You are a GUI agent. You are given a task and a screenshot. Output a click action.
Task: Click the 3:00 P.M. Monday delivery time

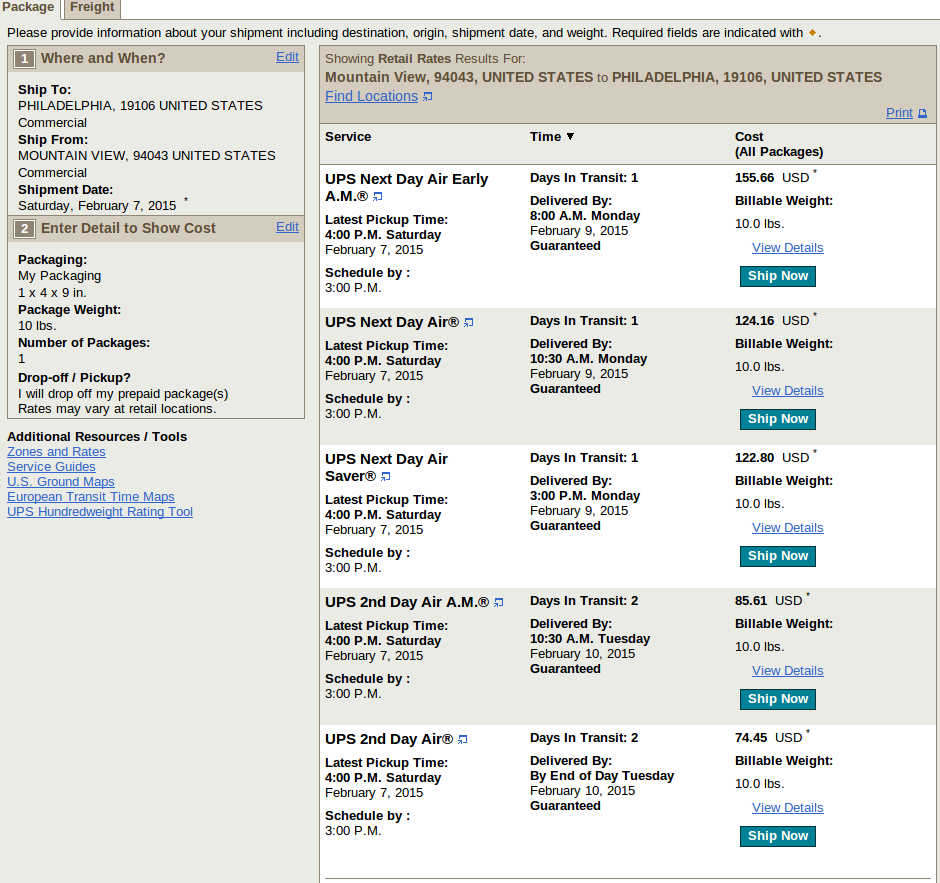(x=585, y=496)
